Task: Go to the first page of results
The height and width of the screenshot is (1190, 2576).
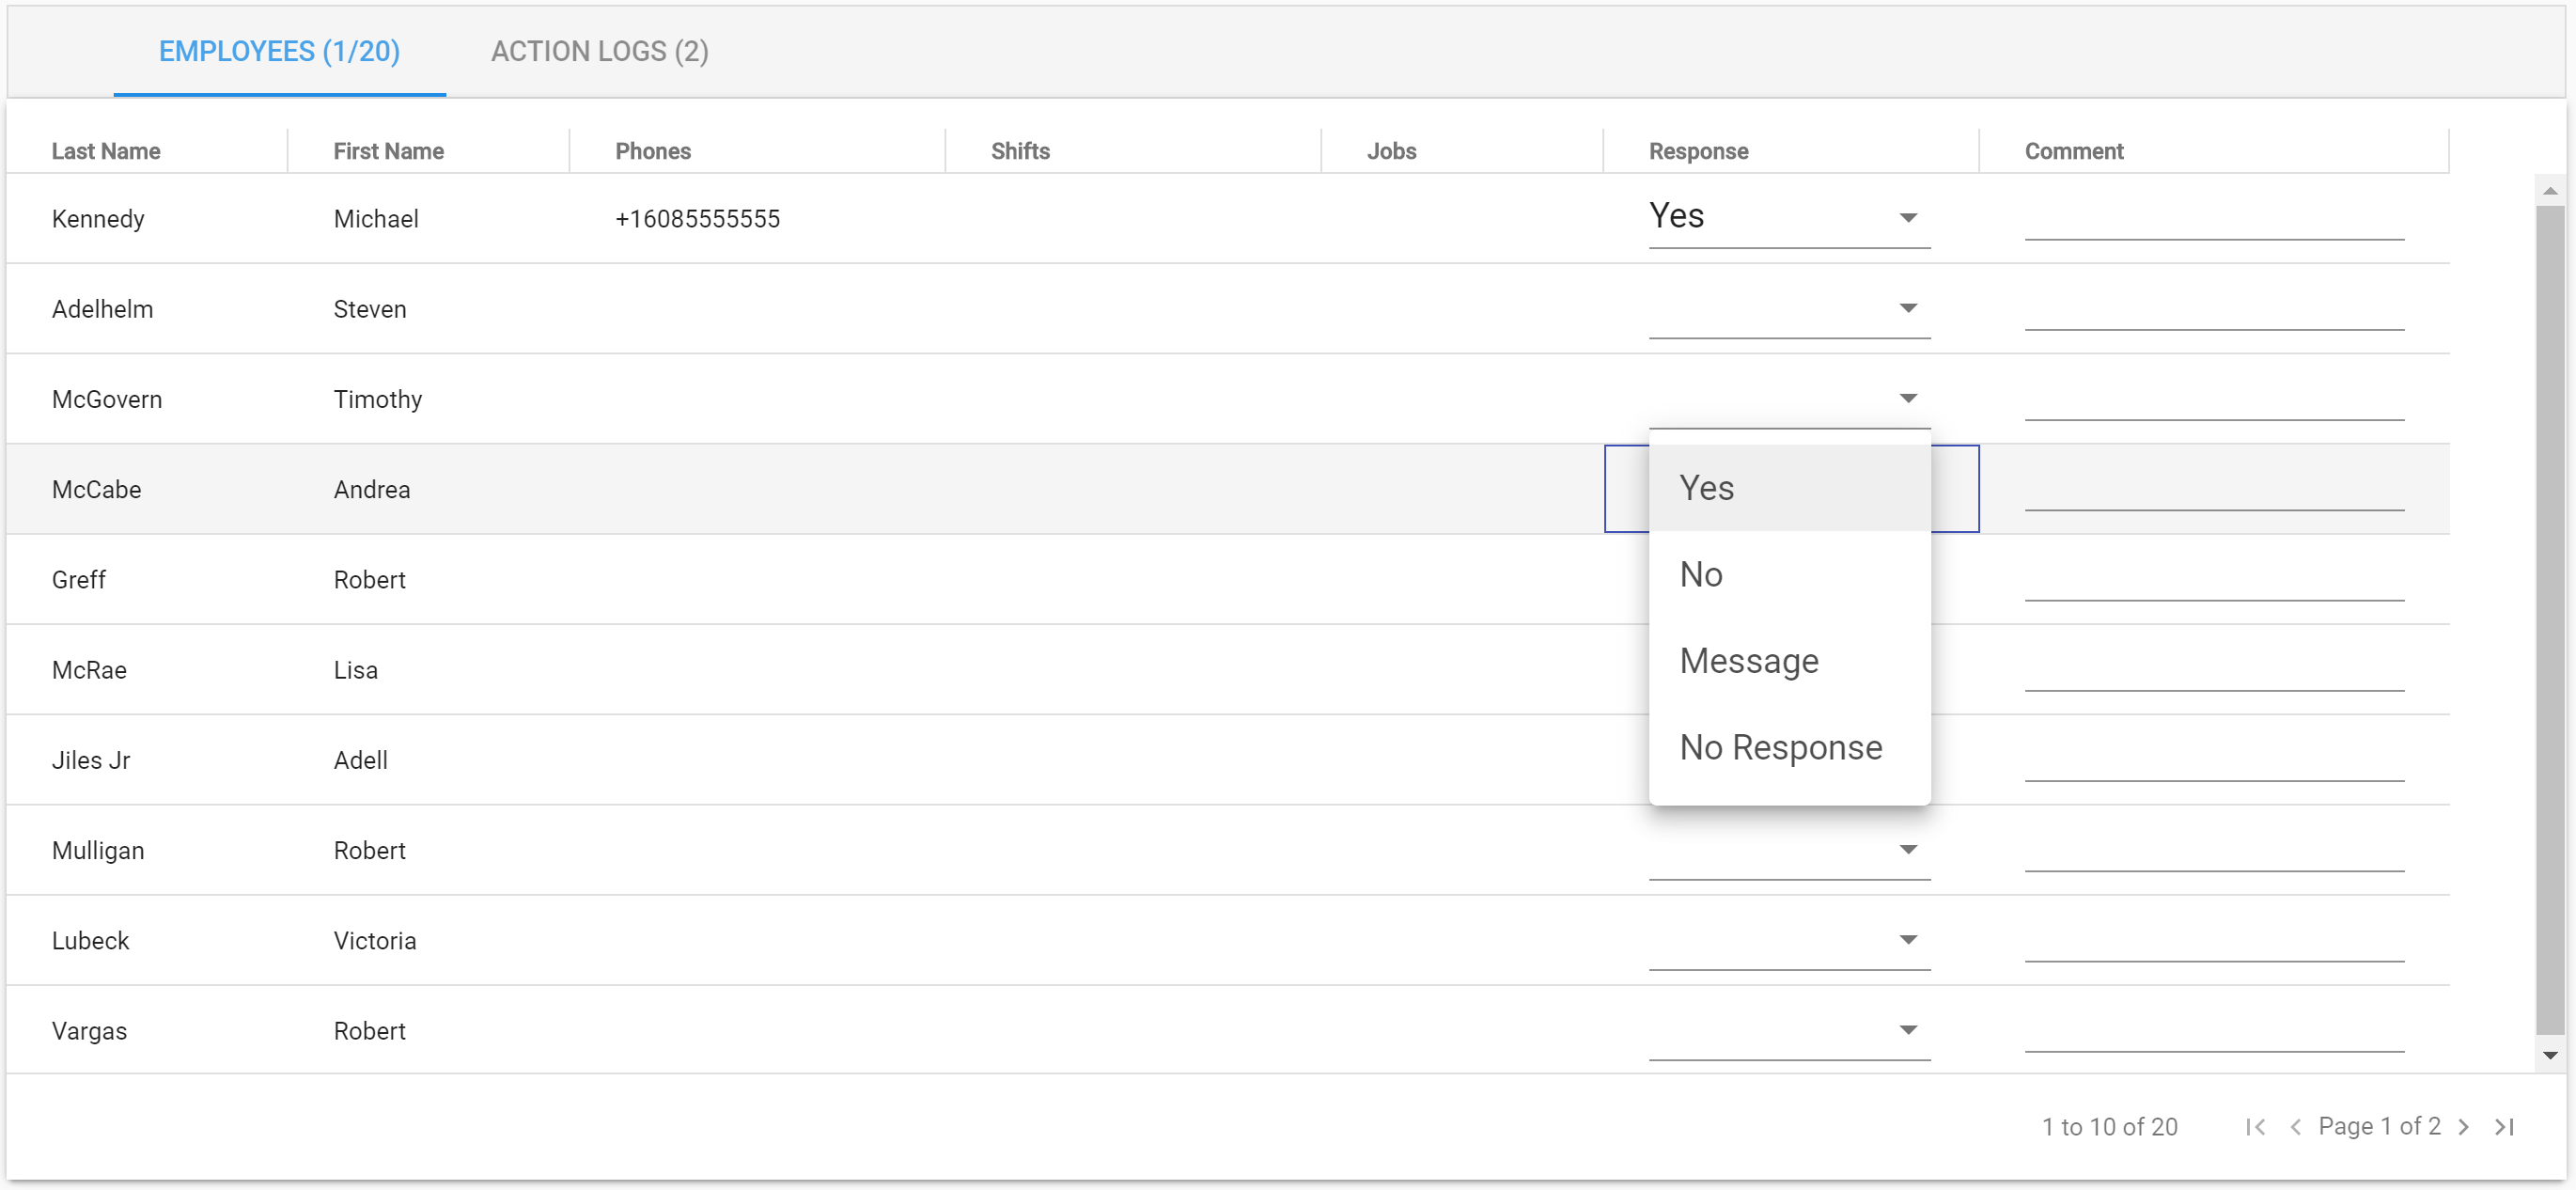Action: coord(2255,1127)
